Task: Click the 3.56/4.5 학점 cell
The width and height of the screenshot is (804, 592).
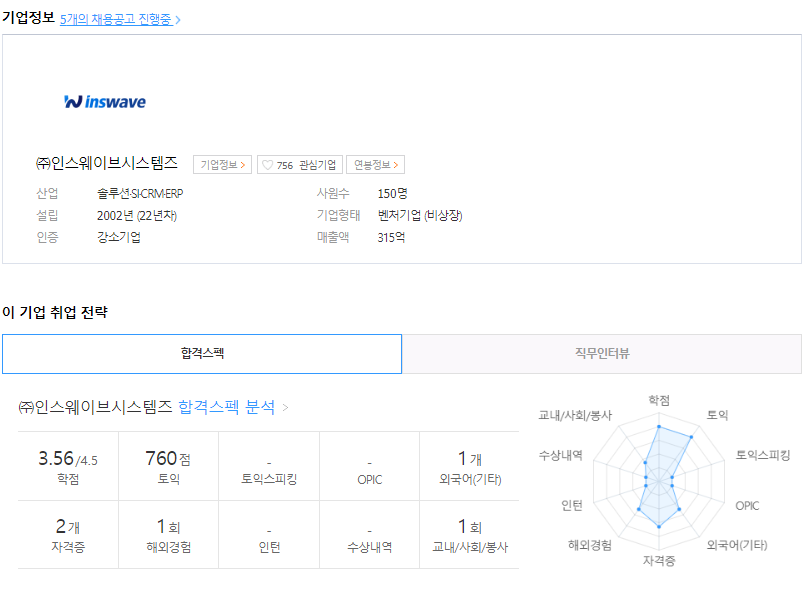Action: tap(68, 466)
